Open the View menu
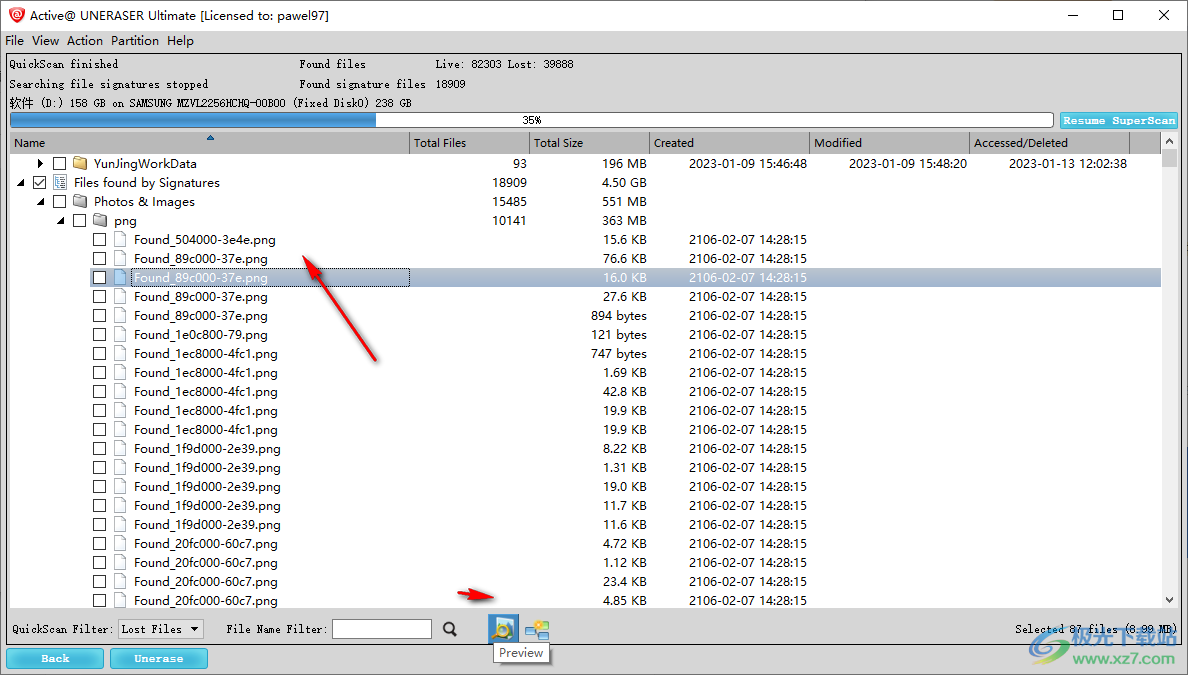The width and height of the screenshot is (1188, 675). 45,41
